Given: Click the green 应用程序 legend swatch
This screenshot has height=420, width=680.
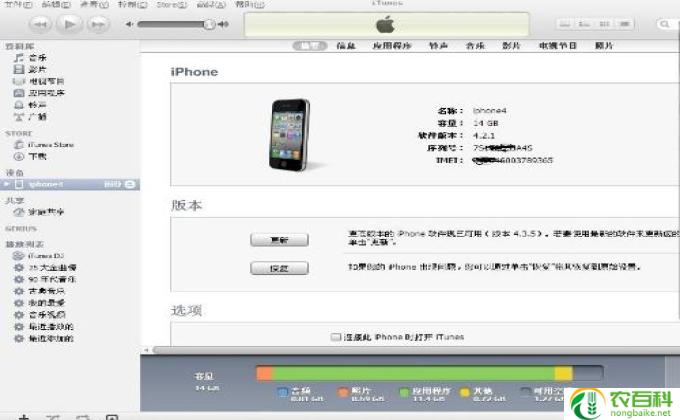Looking at the screenshot, I should pyautogui.click(x=404, y=392).
